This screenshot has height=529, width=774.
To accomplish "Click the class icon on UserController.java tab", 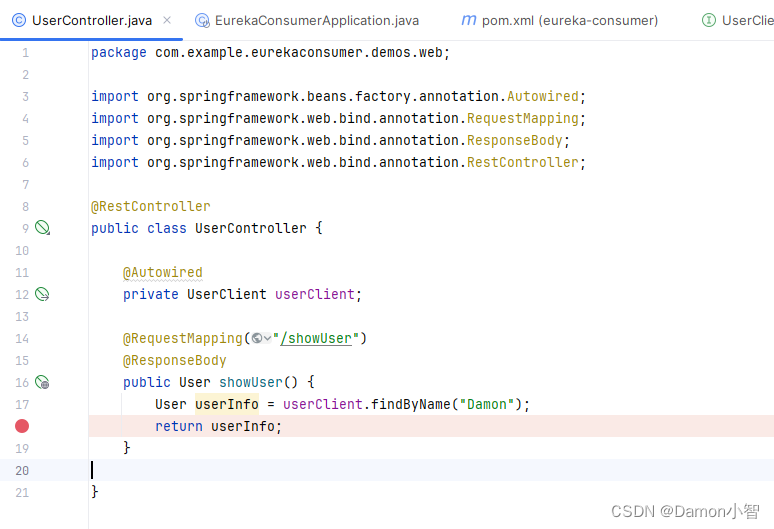I will (19, 20).
